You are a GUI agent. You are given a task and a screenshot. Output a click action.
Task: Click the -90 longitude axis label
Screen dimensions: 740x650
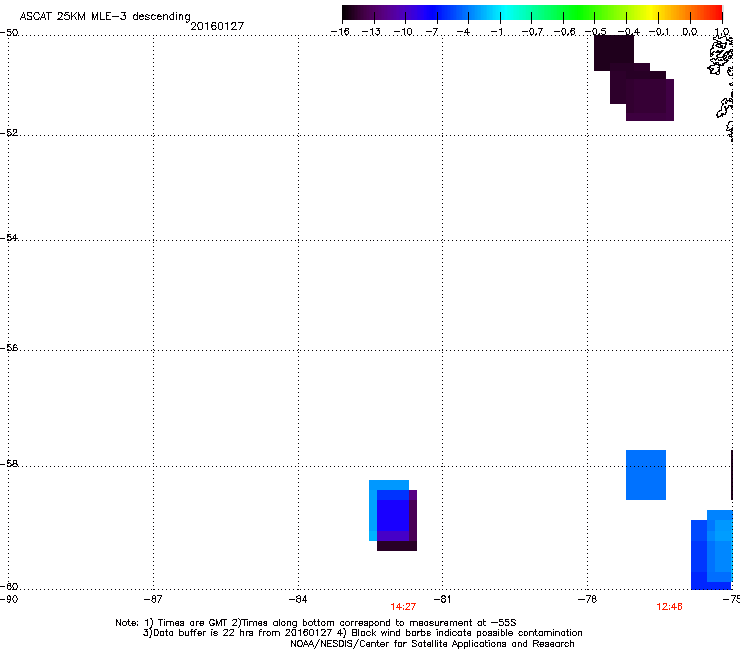9,599
